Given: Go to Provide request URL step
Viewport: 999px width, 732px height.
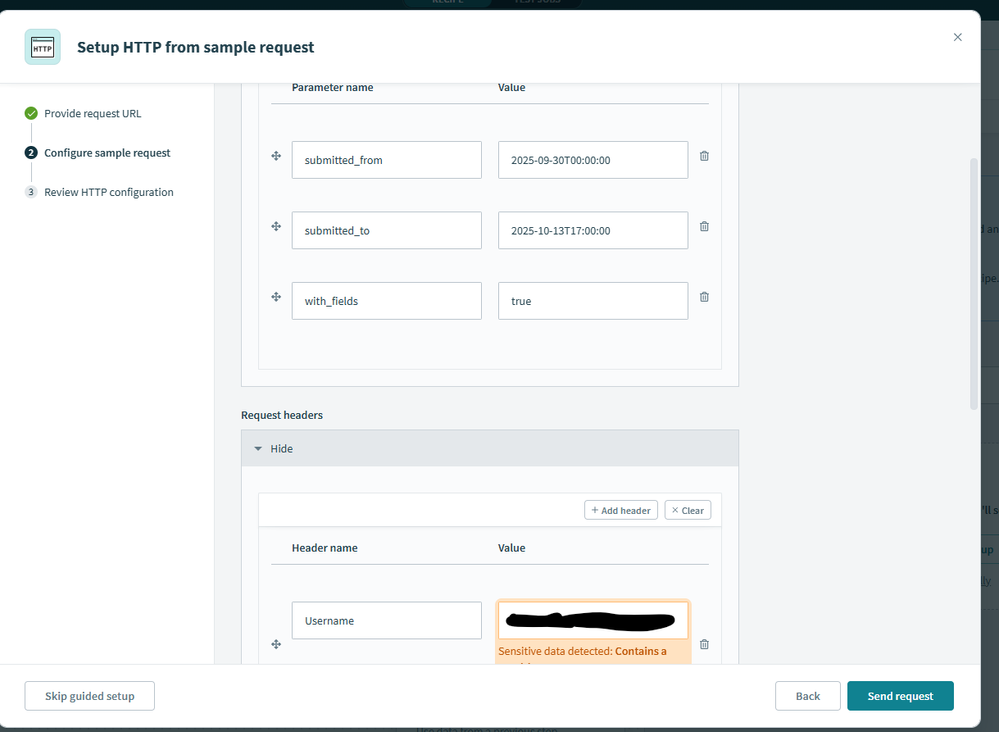Looking at the screenshot, I should [92, 113].
